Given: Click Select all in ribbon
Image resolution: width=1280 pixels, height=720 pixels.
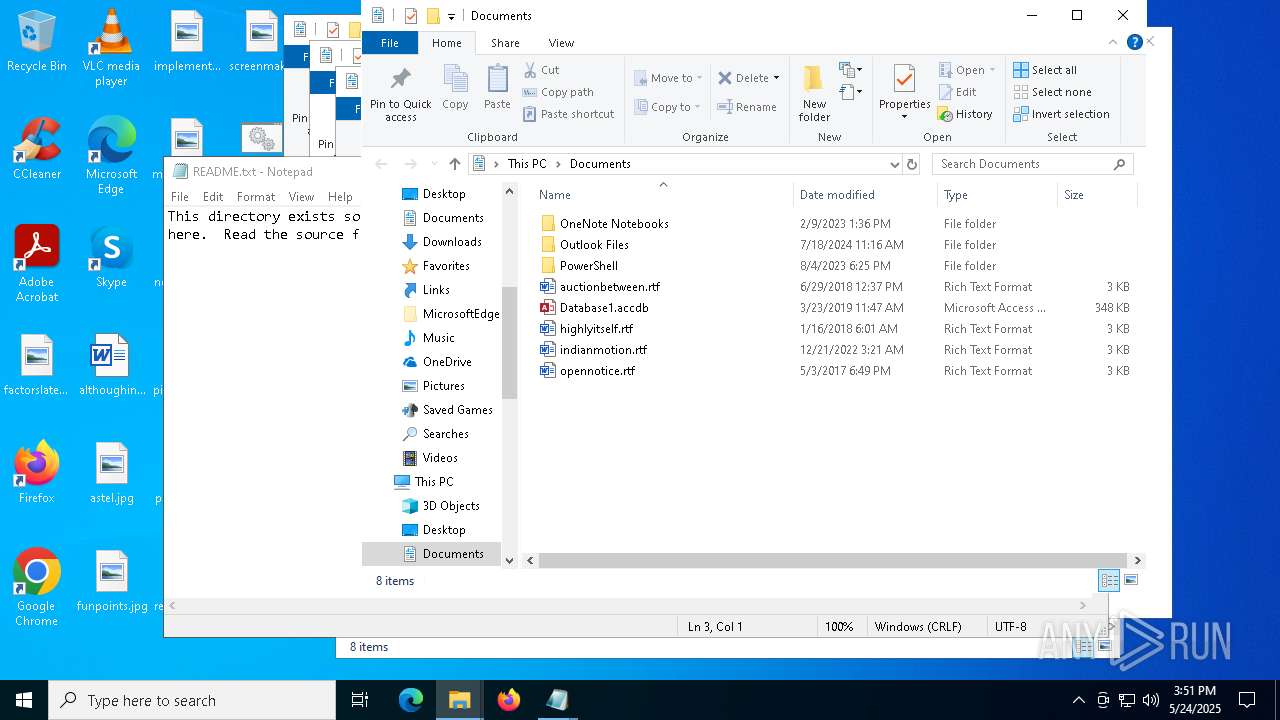Looking at the screenshot, I should [1045, 70].
